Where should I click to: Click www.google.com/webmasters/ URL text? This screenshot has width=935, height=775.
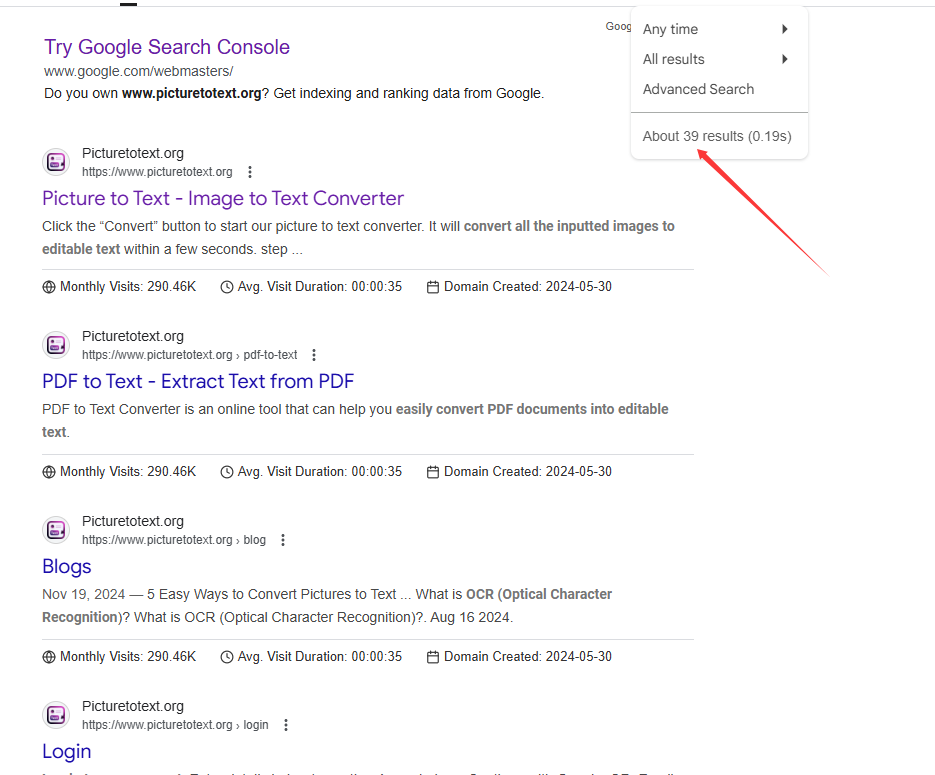tap(138, 72)
